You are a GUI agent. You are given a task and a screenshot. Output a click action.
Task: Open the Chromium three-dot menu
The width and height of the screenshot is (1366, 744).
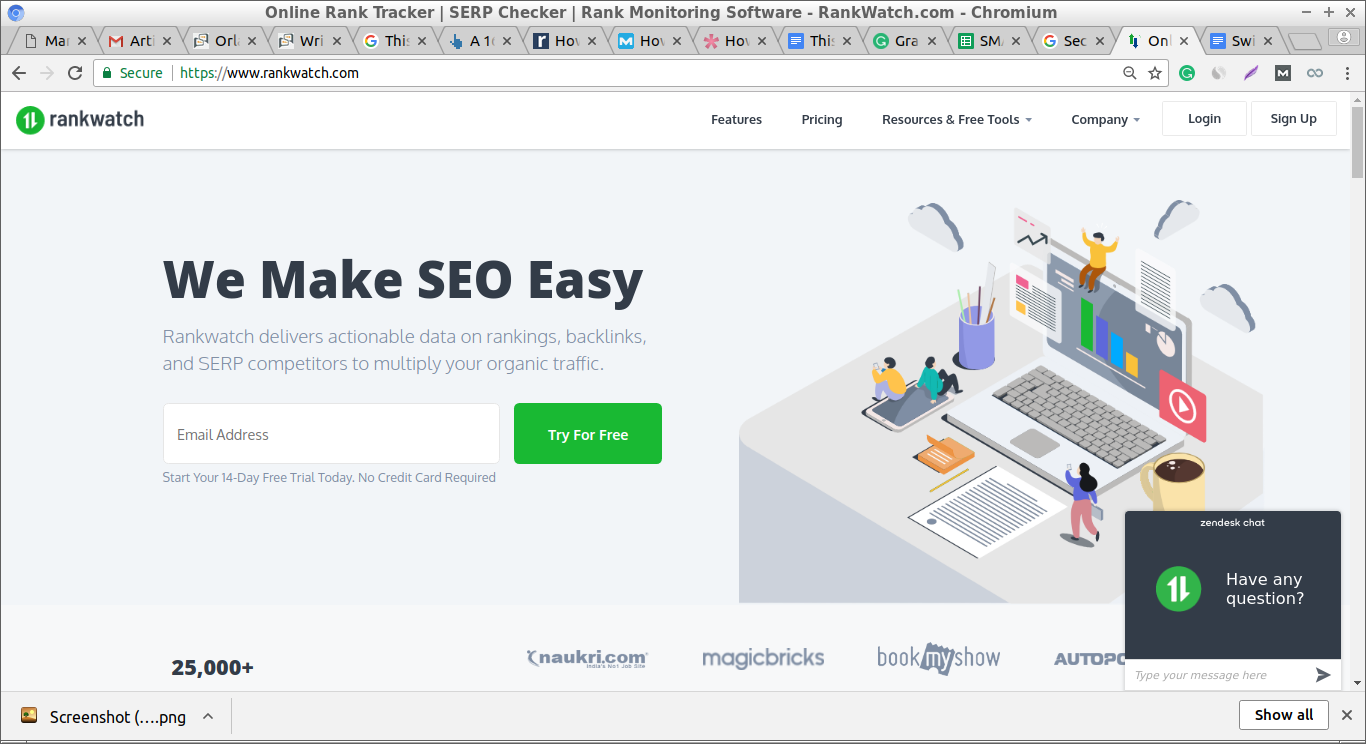[1347, 73]
